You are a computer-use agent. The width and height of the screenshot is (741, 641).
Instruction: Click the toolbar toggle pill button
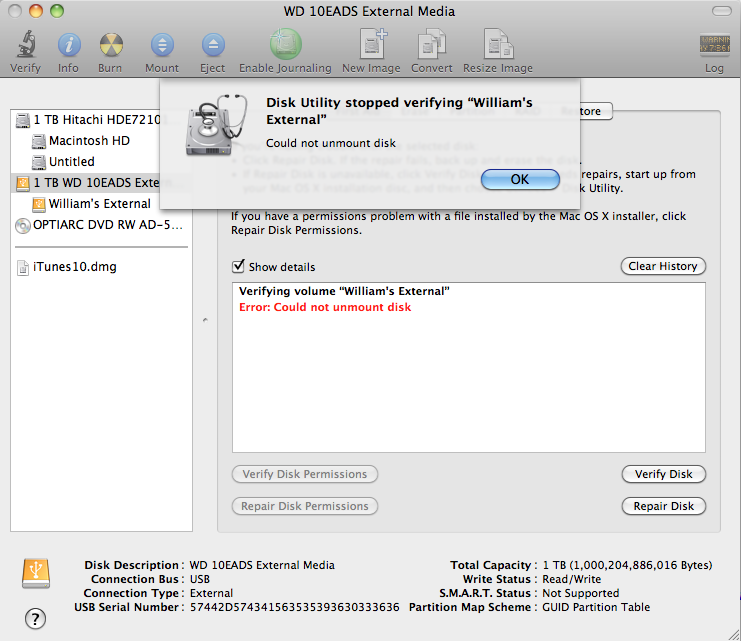[722, 11]
